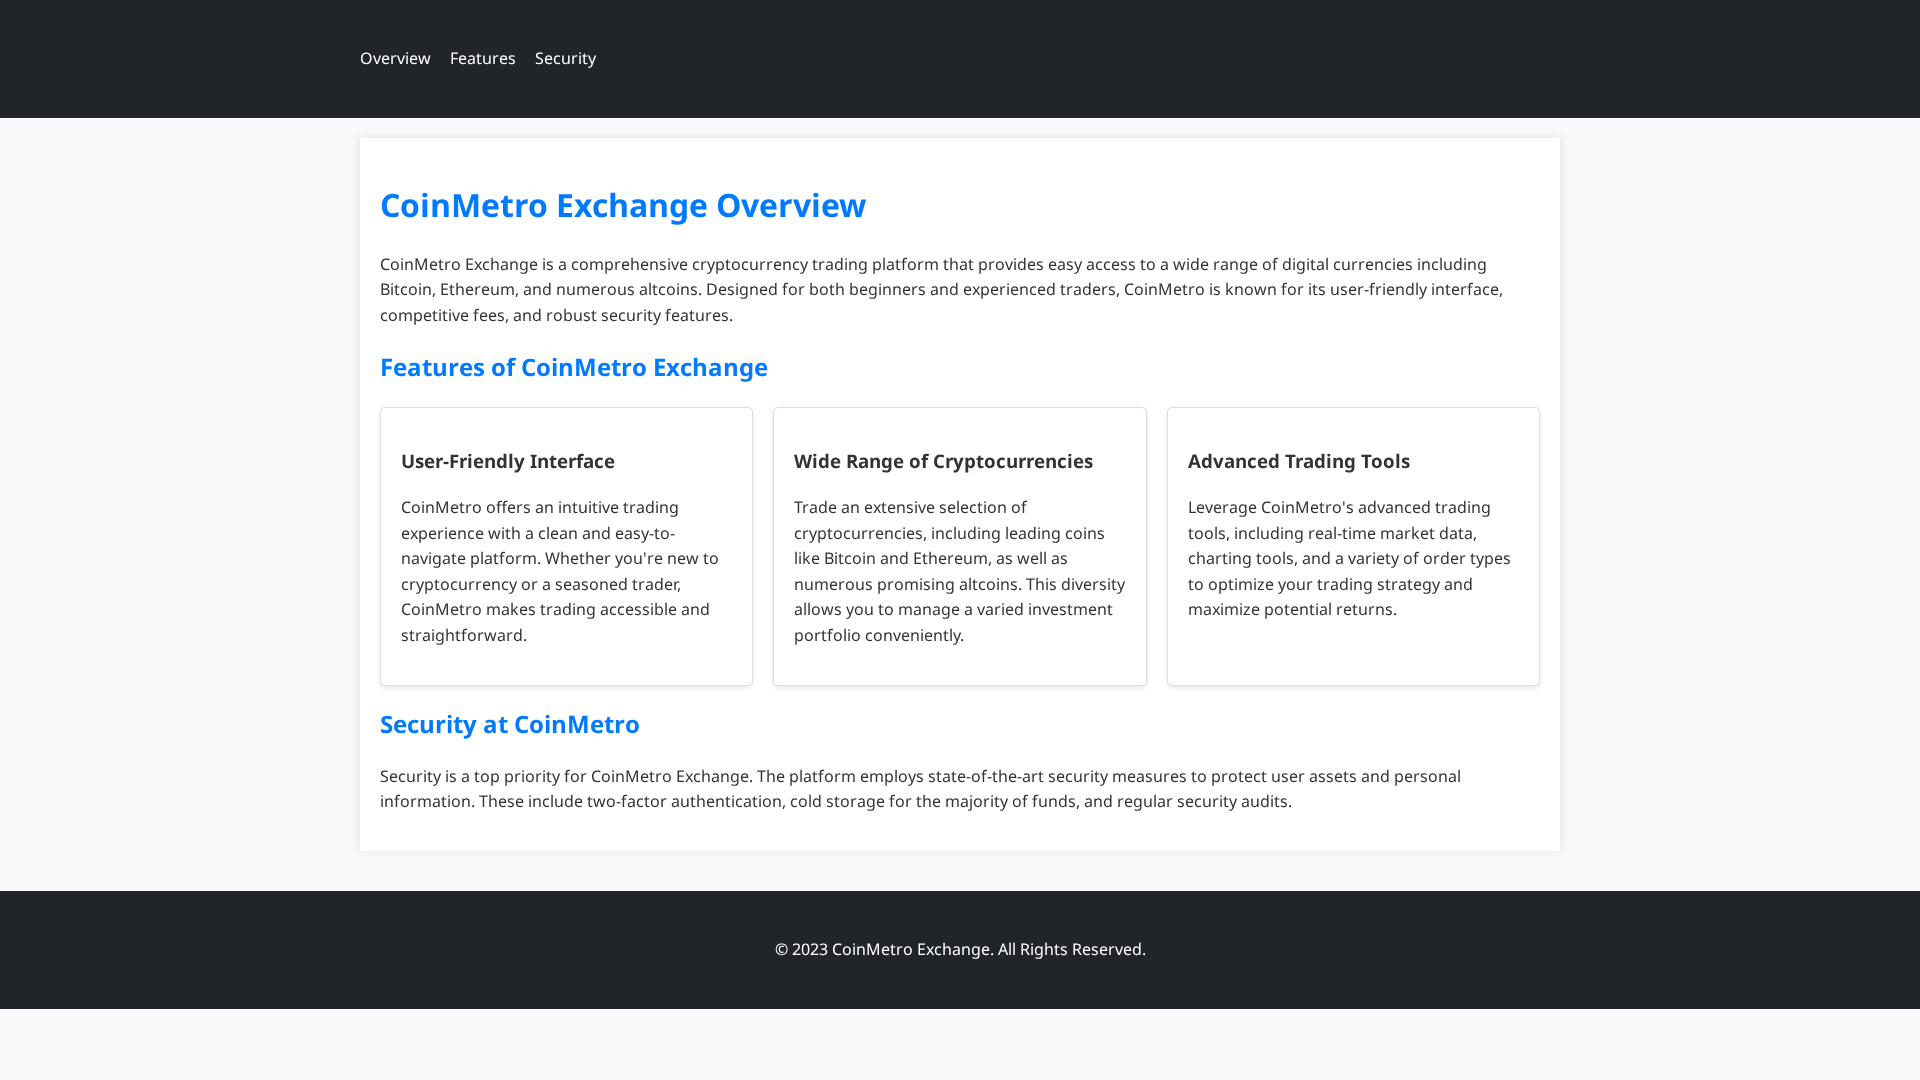Select the User-Friendly Interface card title

[x=508, y=461]
